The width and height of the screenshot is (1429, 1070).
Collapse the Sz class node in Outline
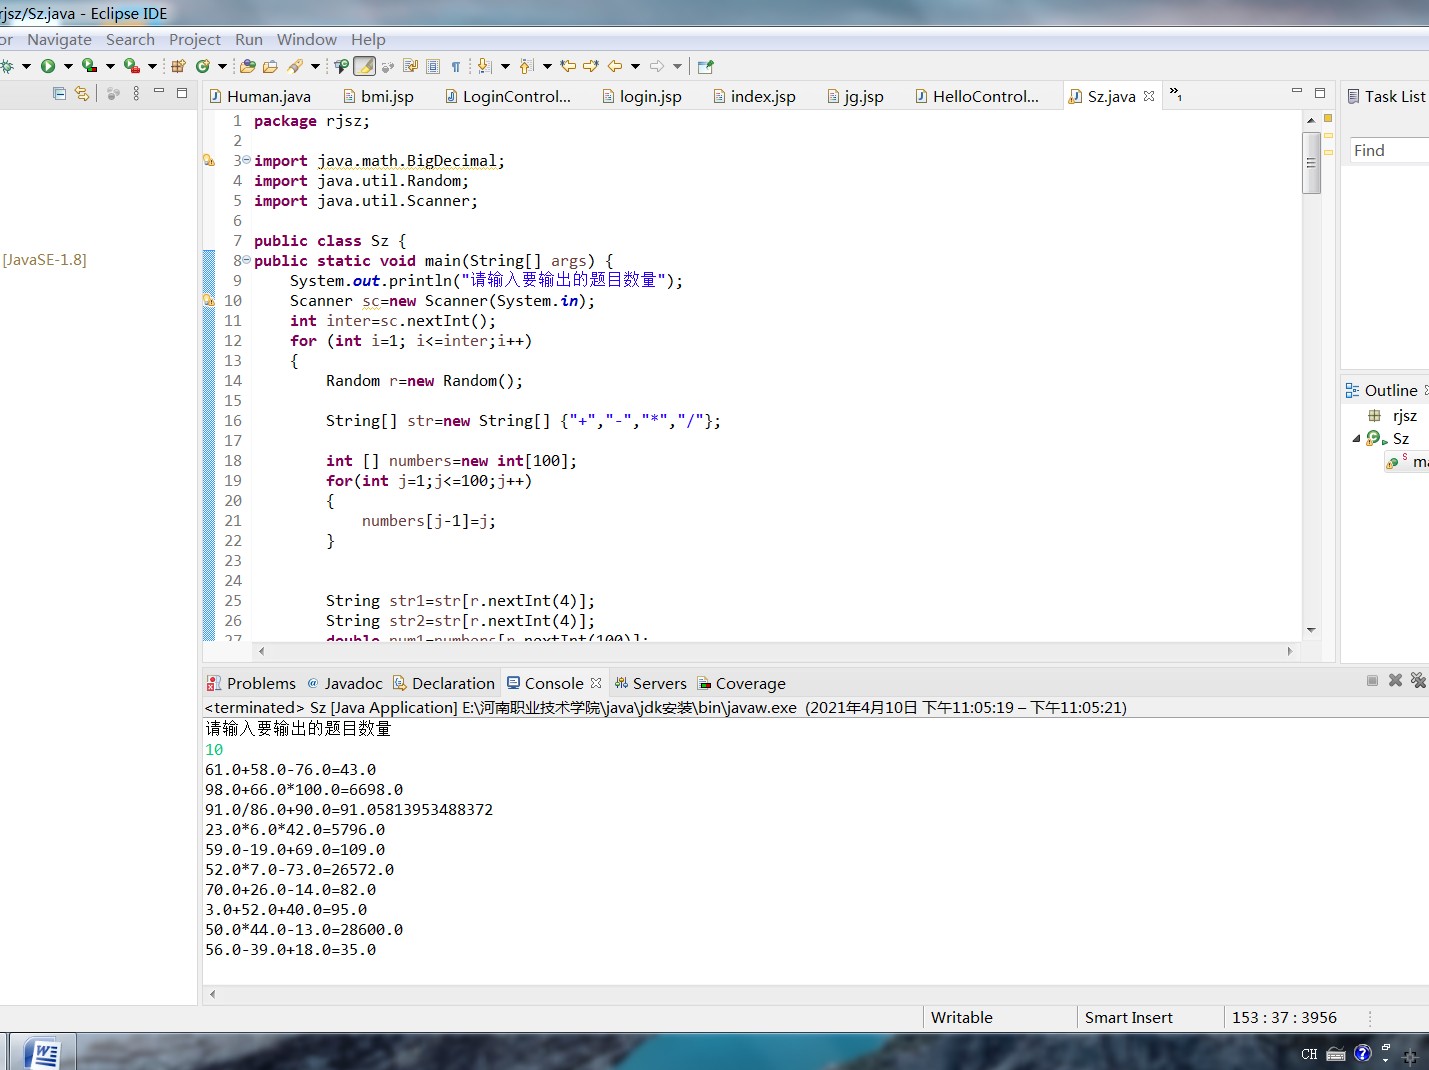pos(1357,439)
